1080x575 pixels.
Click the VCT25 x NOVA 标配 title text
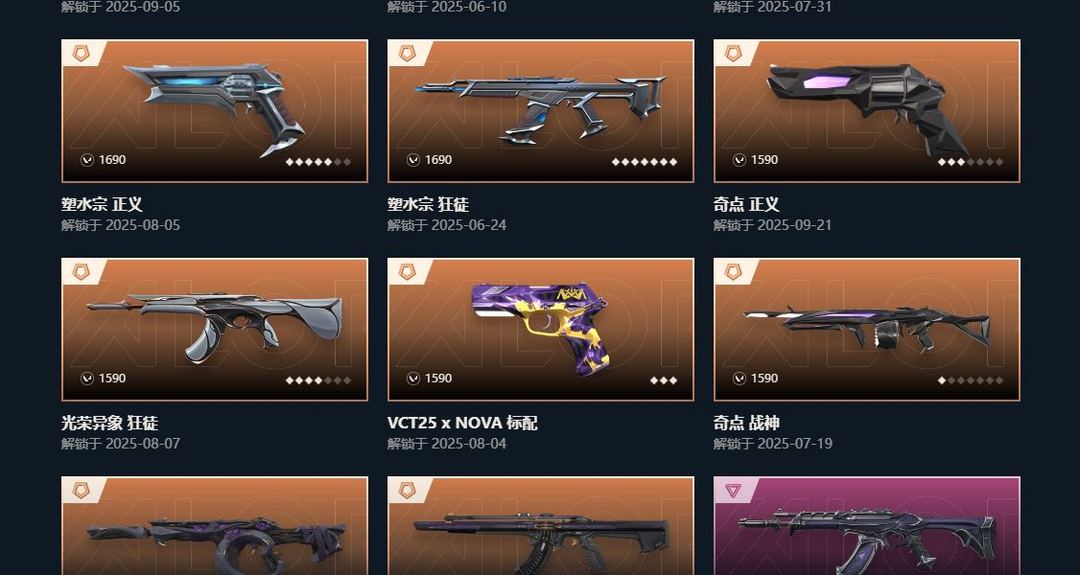(462, 423)
